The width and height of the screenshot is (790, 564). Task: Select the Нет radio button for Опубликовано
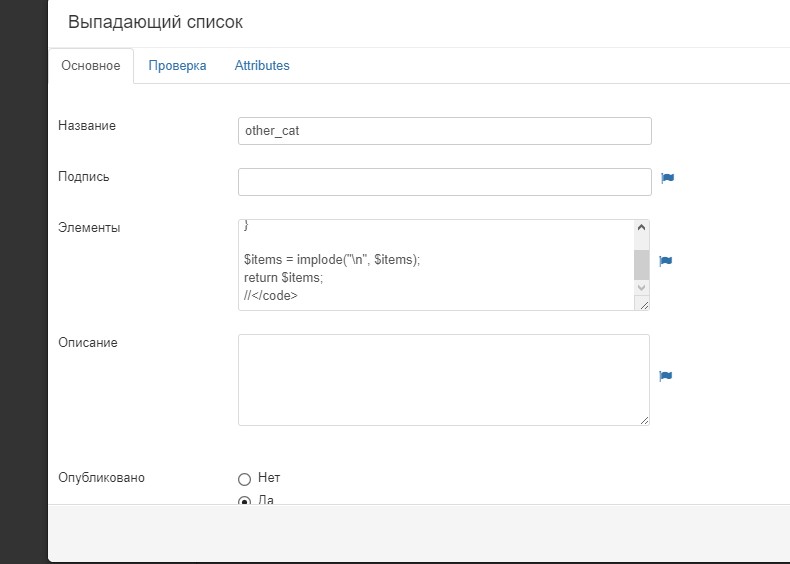(245, 479)
